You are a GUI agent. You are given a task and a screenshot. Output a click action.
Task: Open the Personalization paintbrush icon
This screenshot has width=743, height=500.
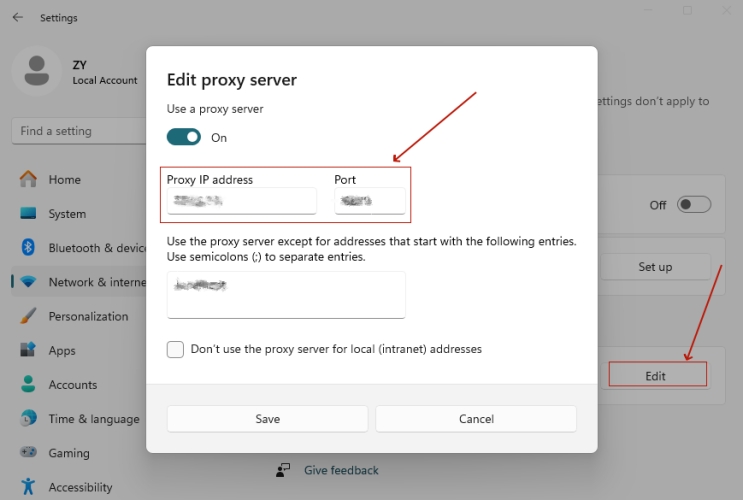click(x=28, y=316)
